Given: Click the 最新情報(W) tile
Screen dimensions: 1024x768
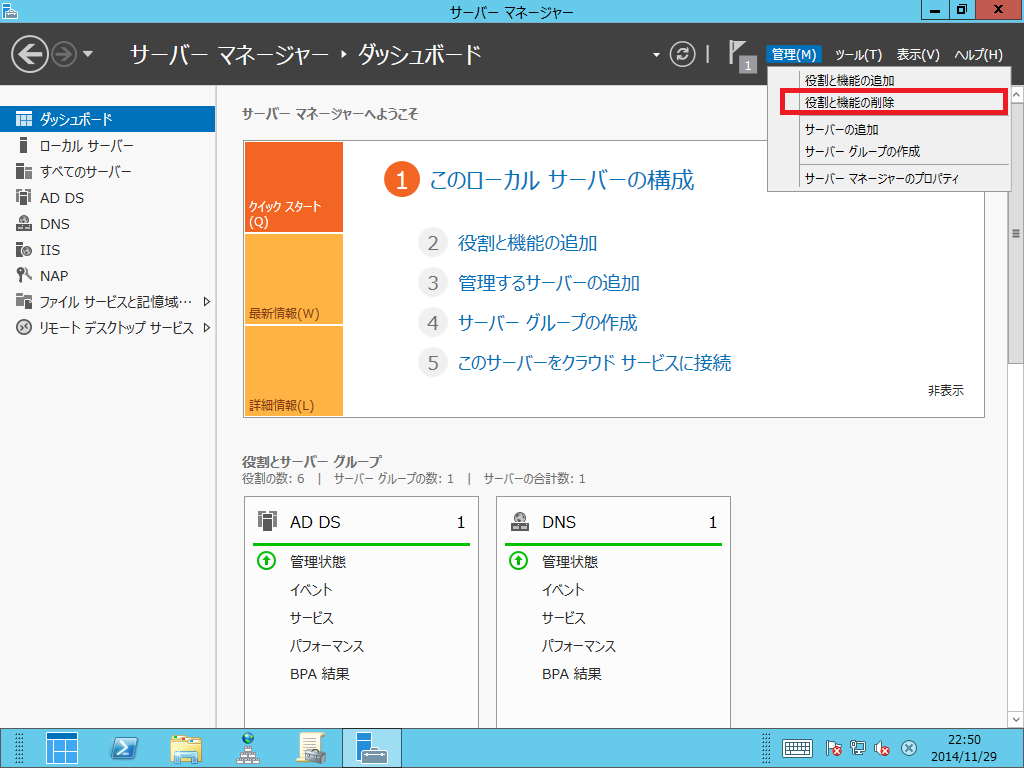Looking at the screenshot, I should pyautogui.click(x=294, y=280).
